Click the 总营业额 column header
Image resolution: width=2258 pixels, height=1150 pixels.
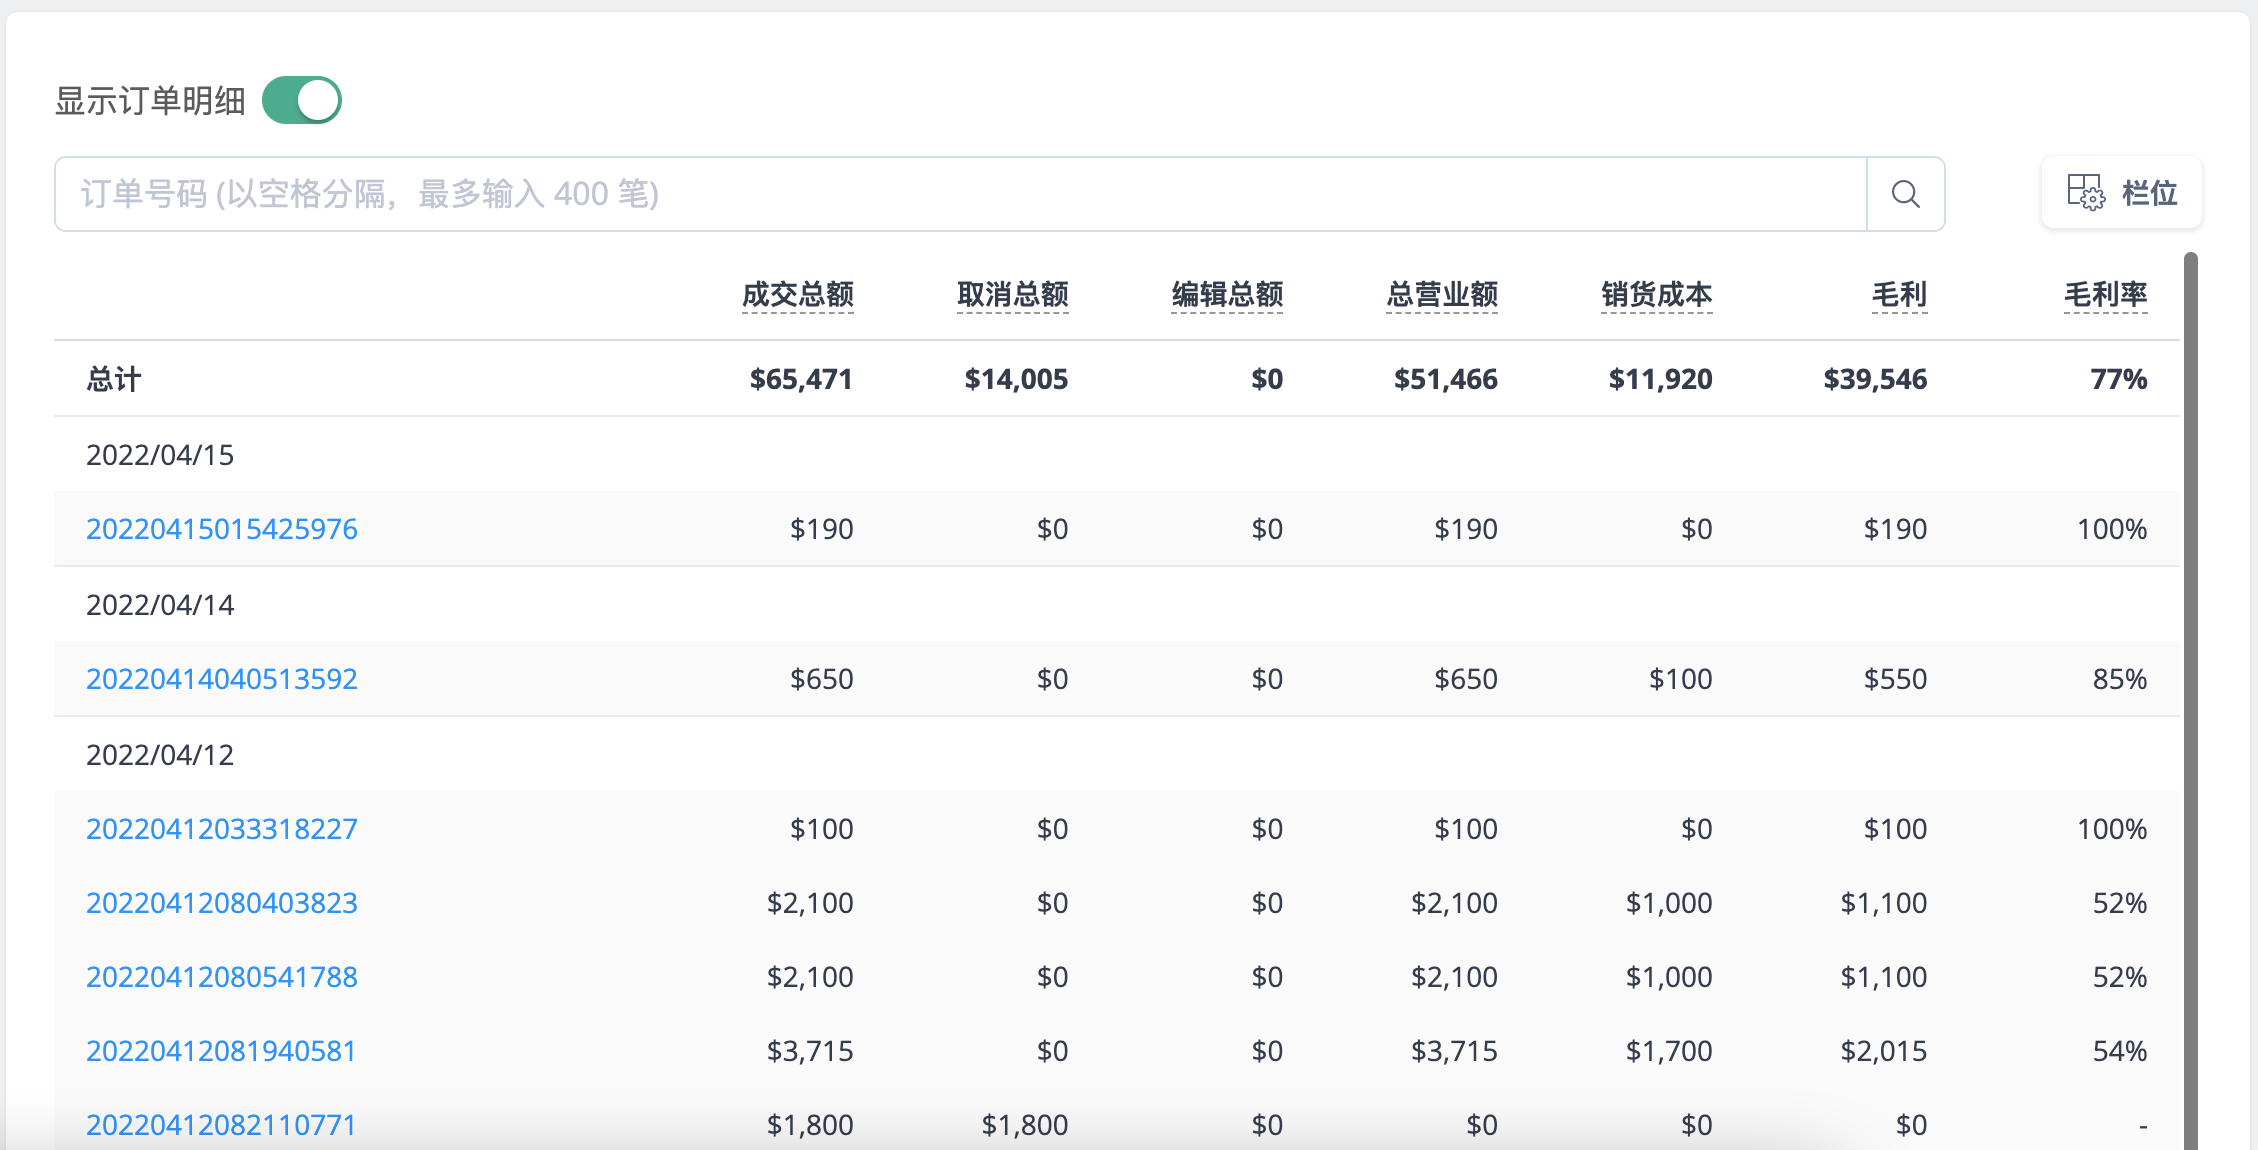click(x=1442, y=295)
